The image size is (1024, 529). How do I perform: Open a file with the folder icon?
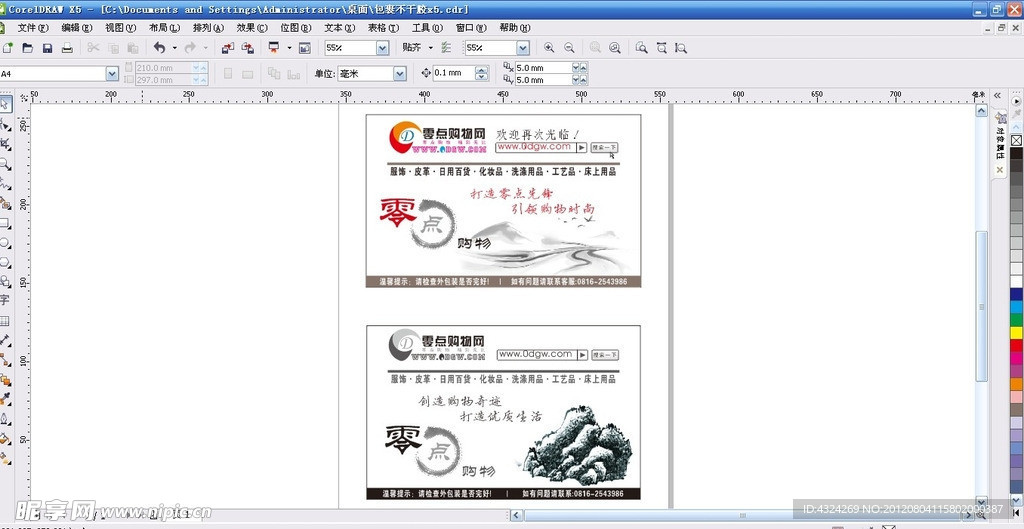[x=27, y=48]
